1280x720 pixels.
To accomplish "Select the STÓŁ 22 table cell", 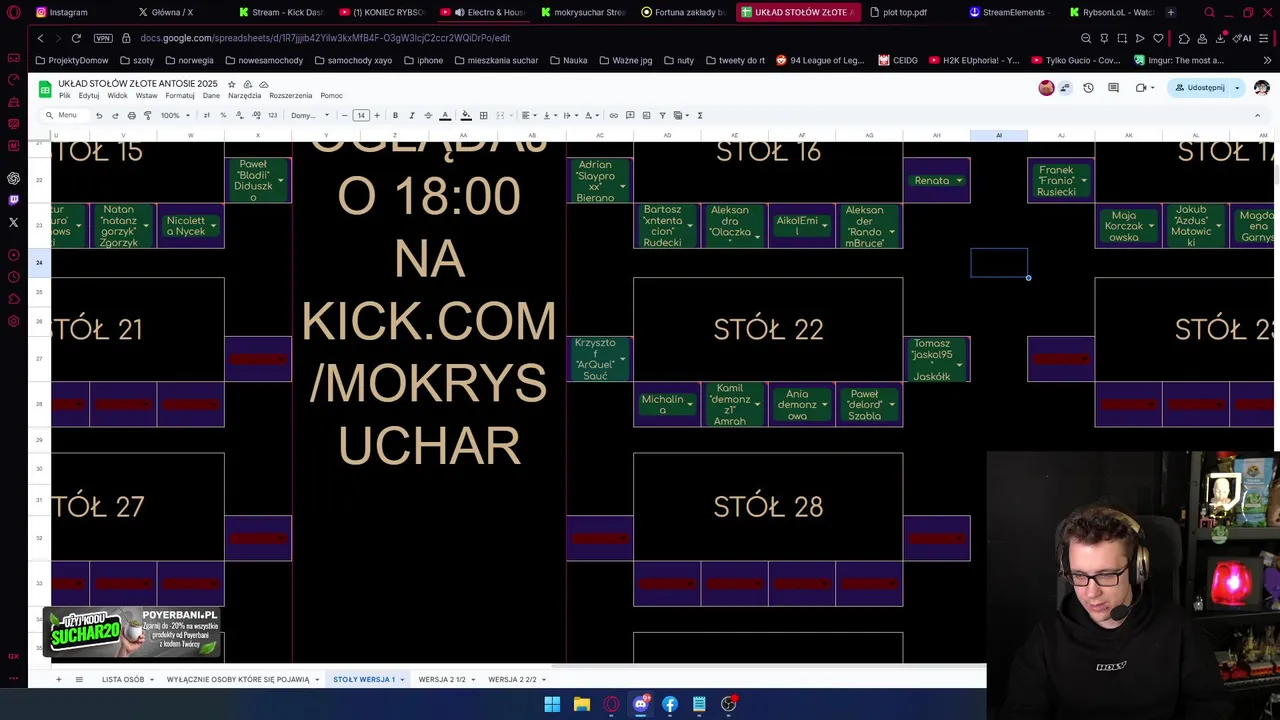I will pyautogui.click(x=768, y=329).
